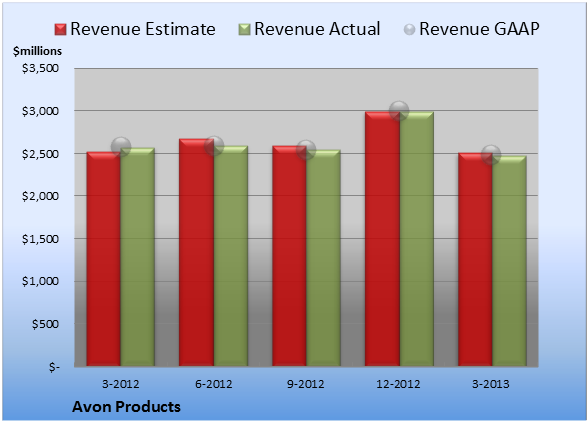Image resolution: width=588 pixels, height=422 pixels.
Task: Click the GAAP marker above 3-2012
Action: pyautogui.click(x=121, y=147)
